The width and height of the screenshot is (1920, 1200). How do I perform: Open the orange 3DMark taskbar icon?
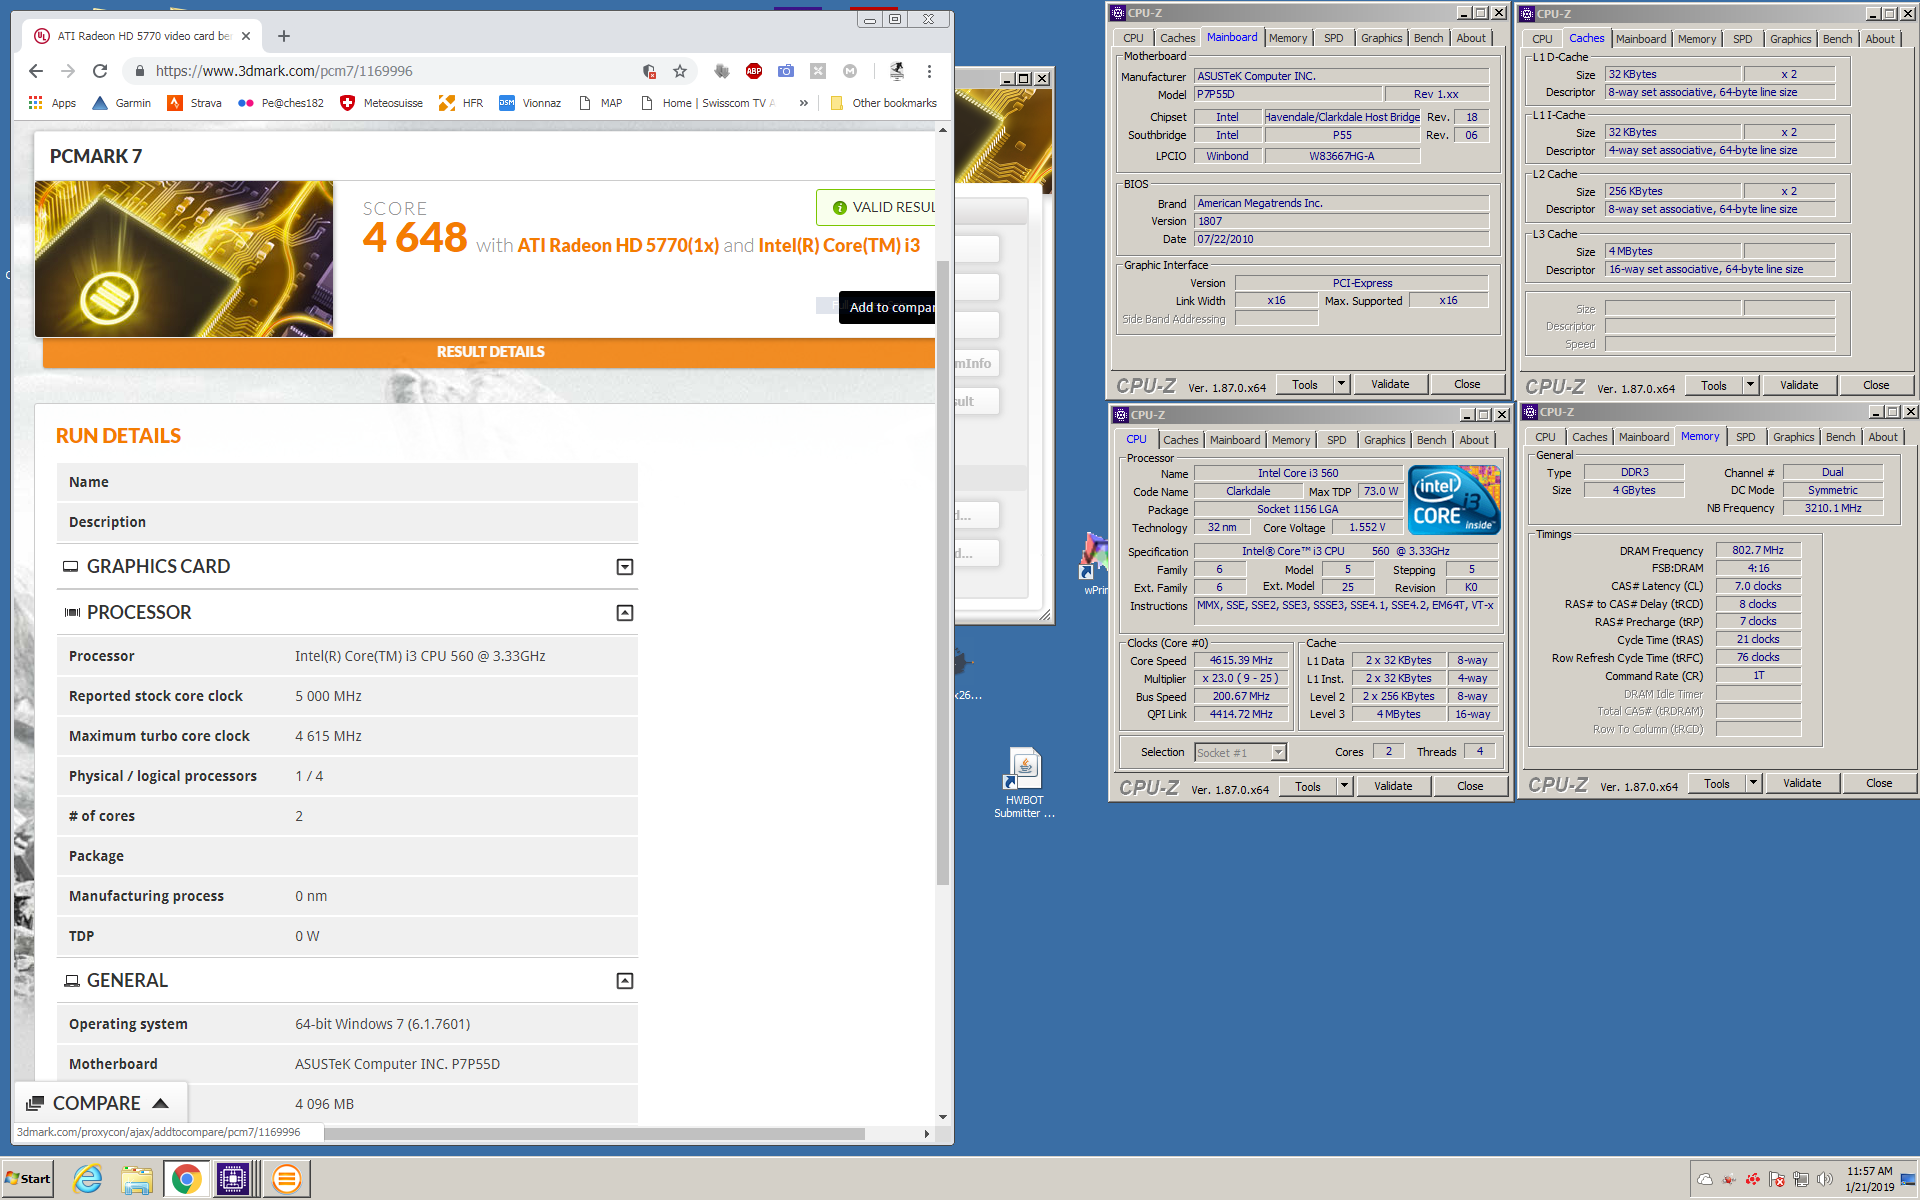[287, 1179]
